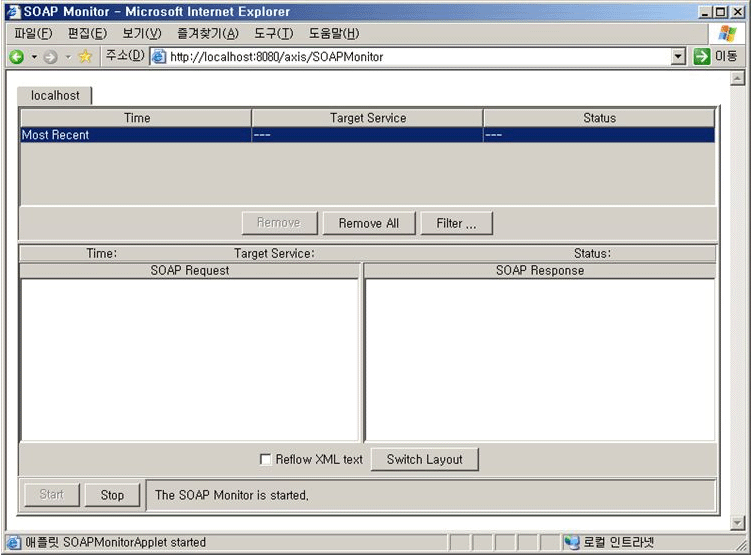Minimize the Internet Explorer window
The height and width of the screenshot is (556, 751).
coord(705,12)
